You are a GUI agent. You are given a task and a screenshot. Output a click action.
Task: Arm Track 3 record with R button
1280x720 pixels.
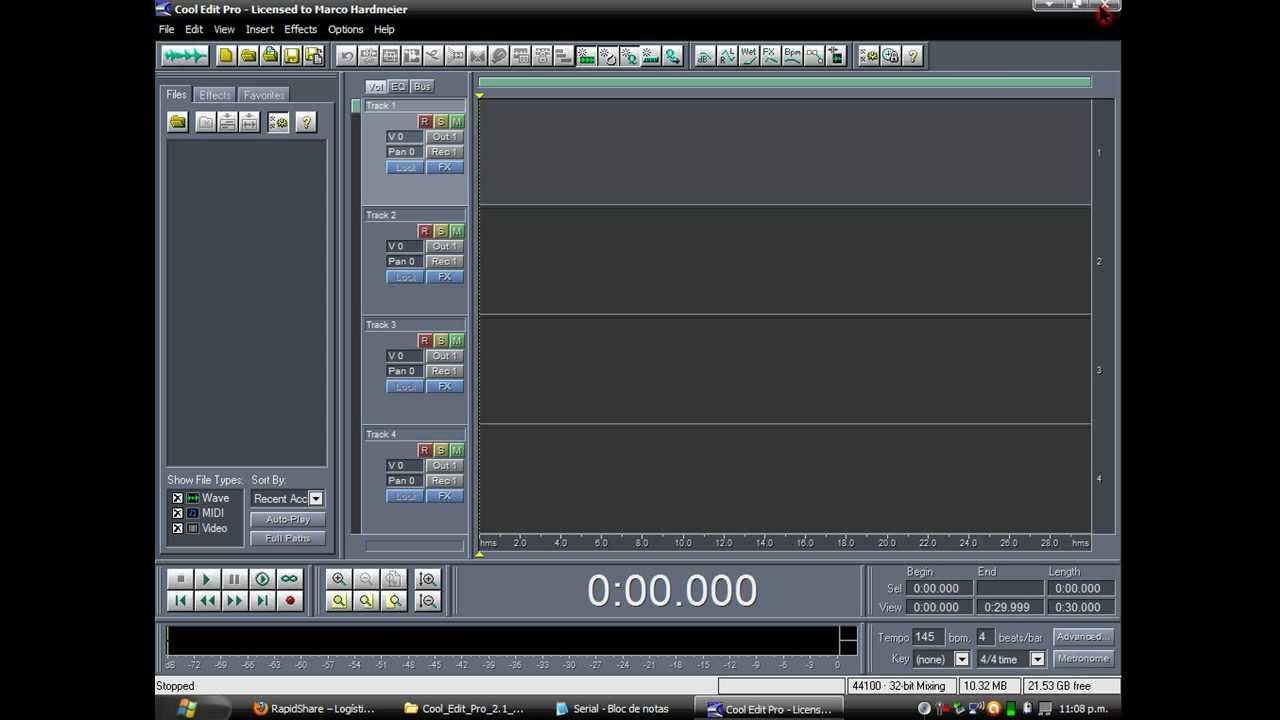tap(424, 341)
